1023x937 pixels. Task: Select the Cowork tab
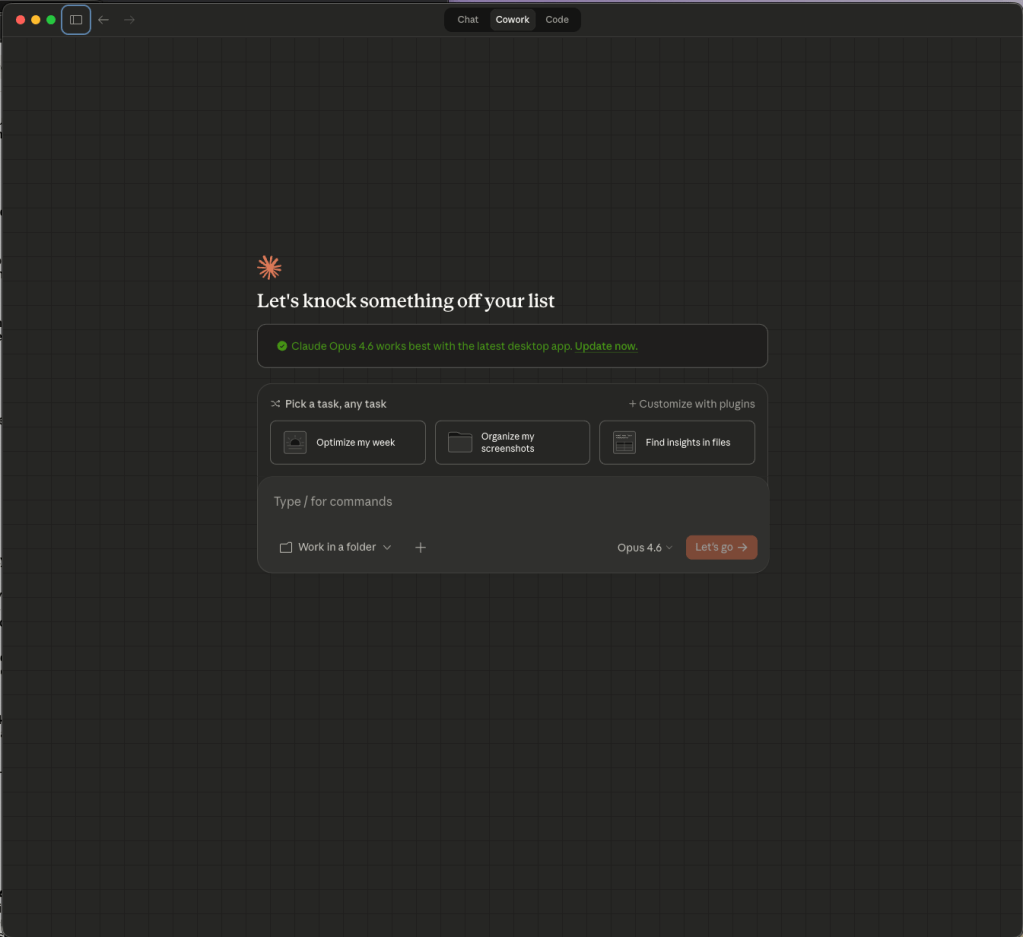(x=513, y=20)
